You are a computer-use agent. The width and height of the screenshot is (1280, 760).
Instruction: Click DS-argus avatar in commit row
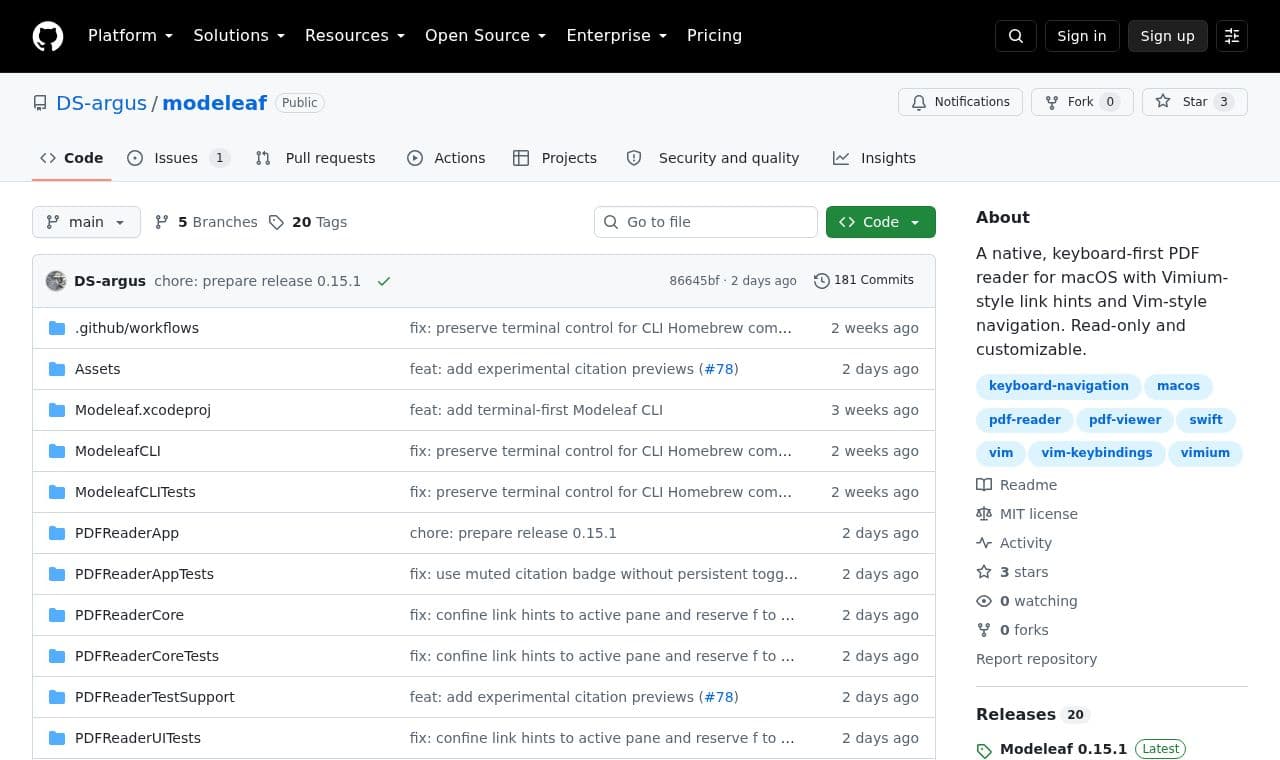point(56,281)
